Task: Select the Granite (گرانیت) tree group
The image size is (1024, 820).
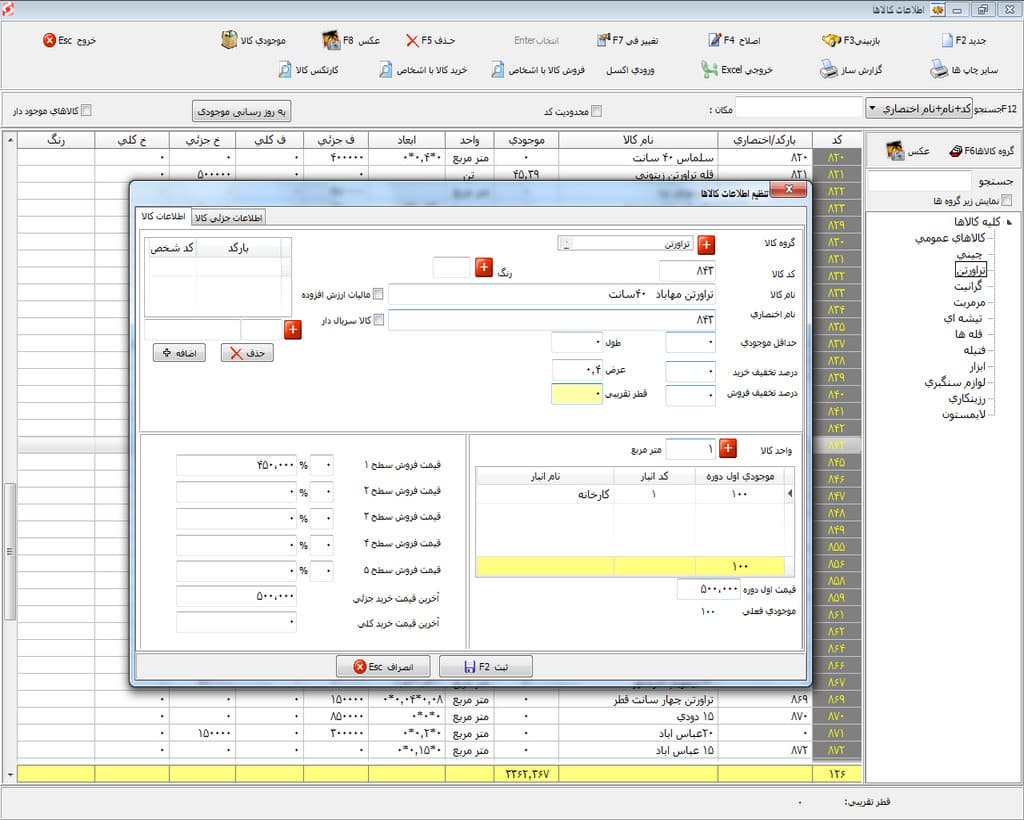Action: coord(968,286)
